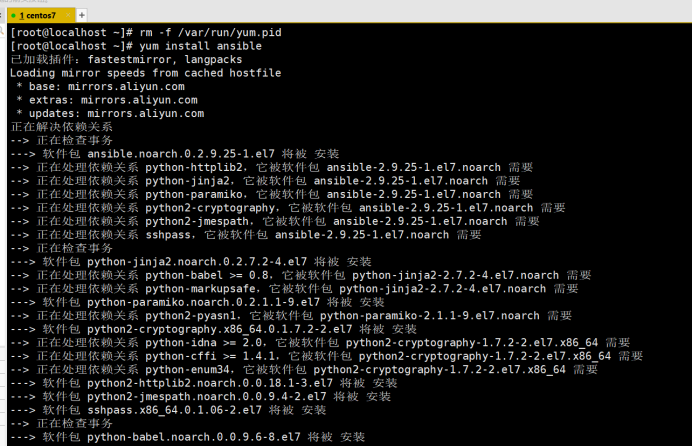Click the '正在解决依赖关系' line
The height and width of the screenshot is (446, 692).
coord(61,127)
